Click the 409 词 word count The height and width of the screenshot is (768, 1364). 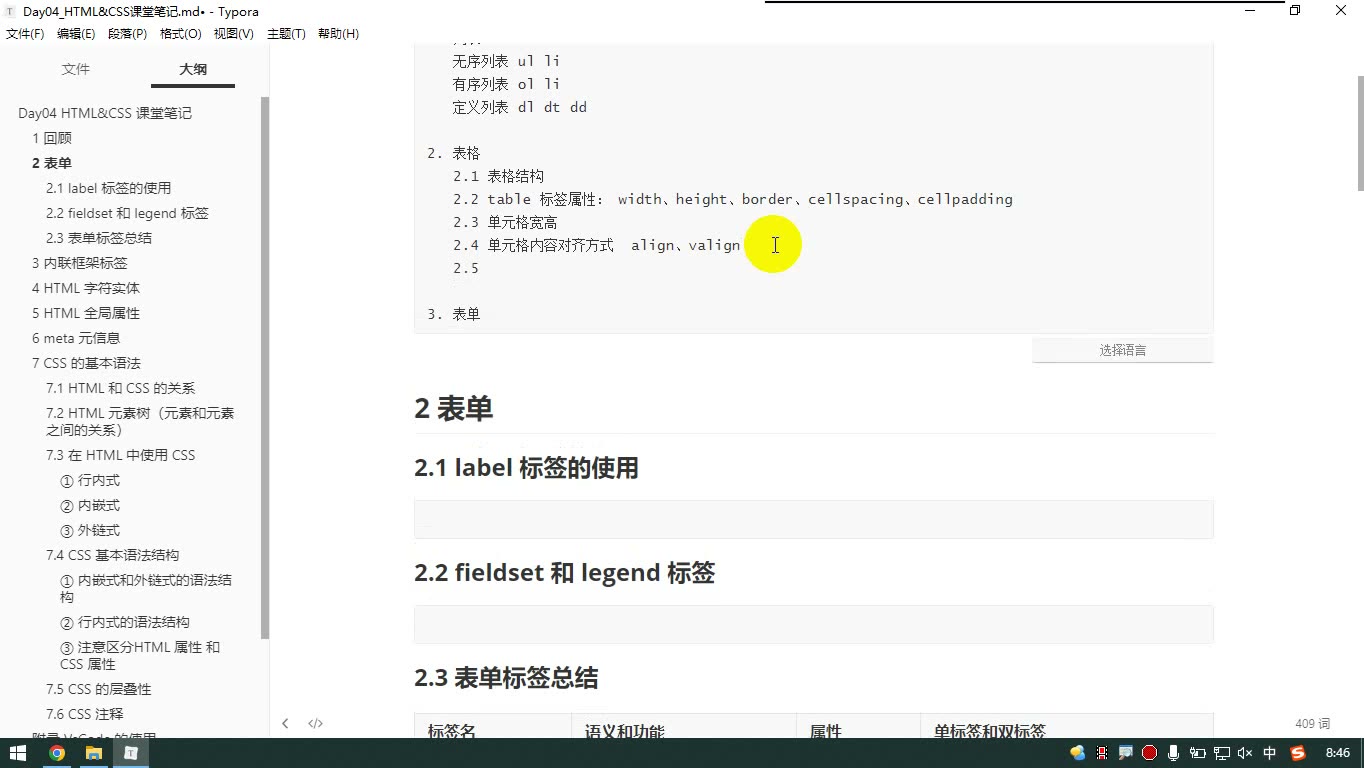pyautogui.click(x=1312, y=723)
